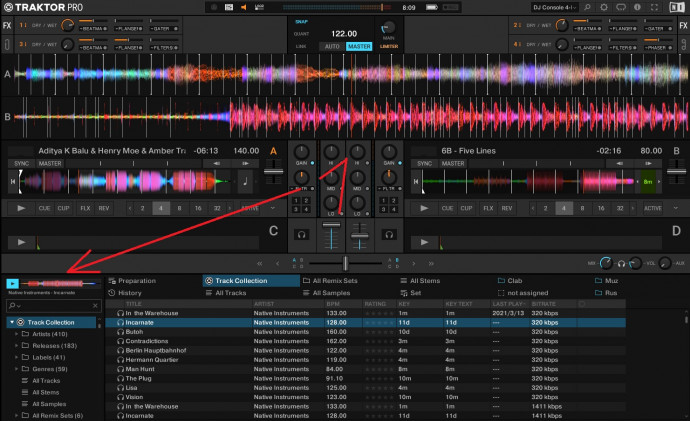The width and height of the screenshot is (690, 421).
Task: Click the Muz folder favorite
Action: coord(606,281)
